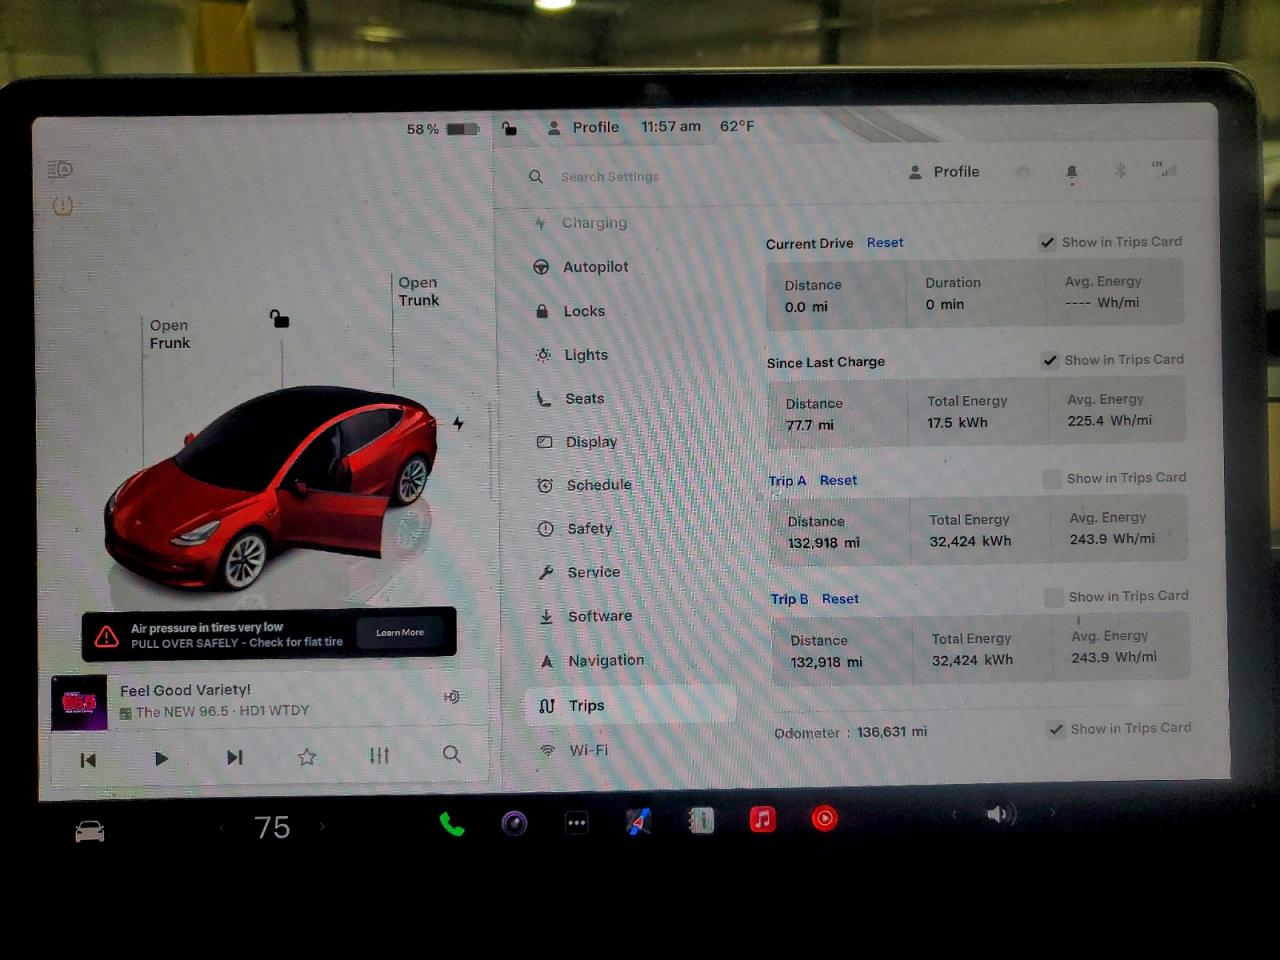Tap the red warning triangle in alert
This screenshot has width=1280, height=960.
click(106, 637)
